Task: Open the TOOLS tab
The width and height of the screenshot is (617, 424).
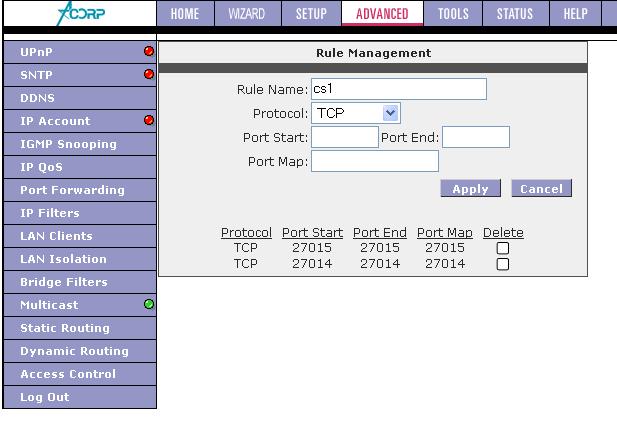Action: (453, 14)
